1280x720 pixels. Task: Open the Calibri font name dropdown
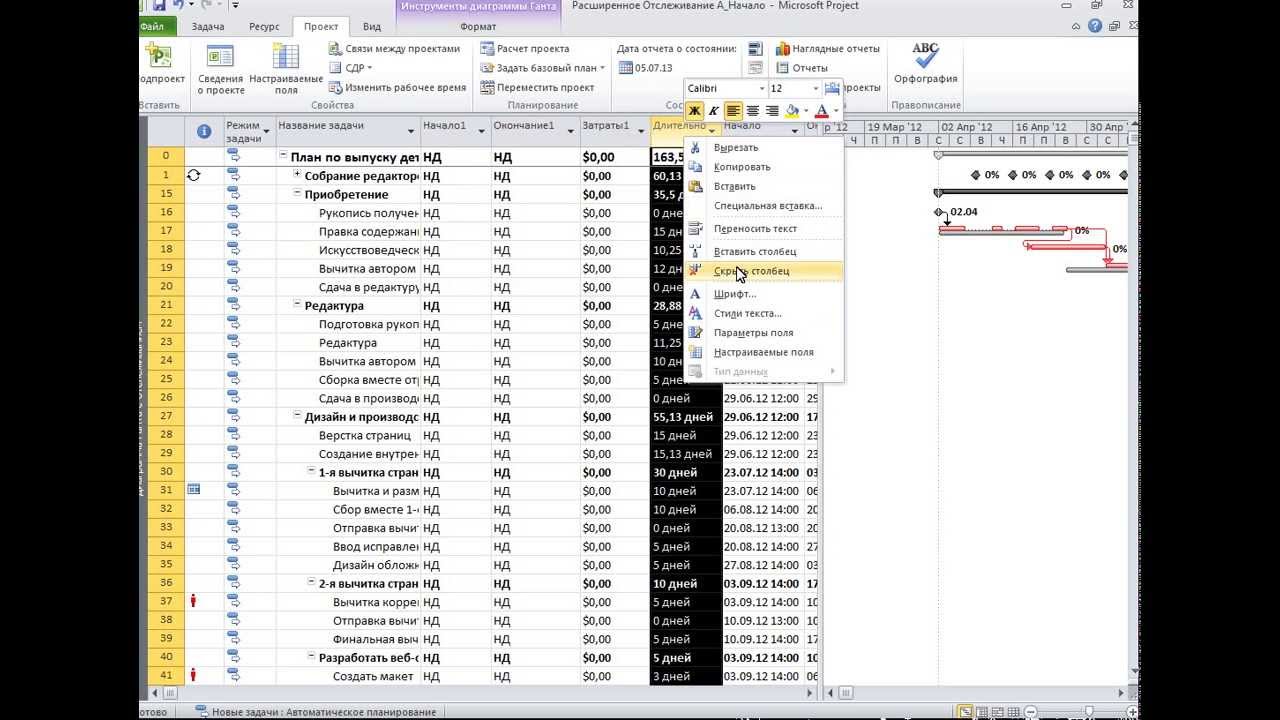(761, 89)
